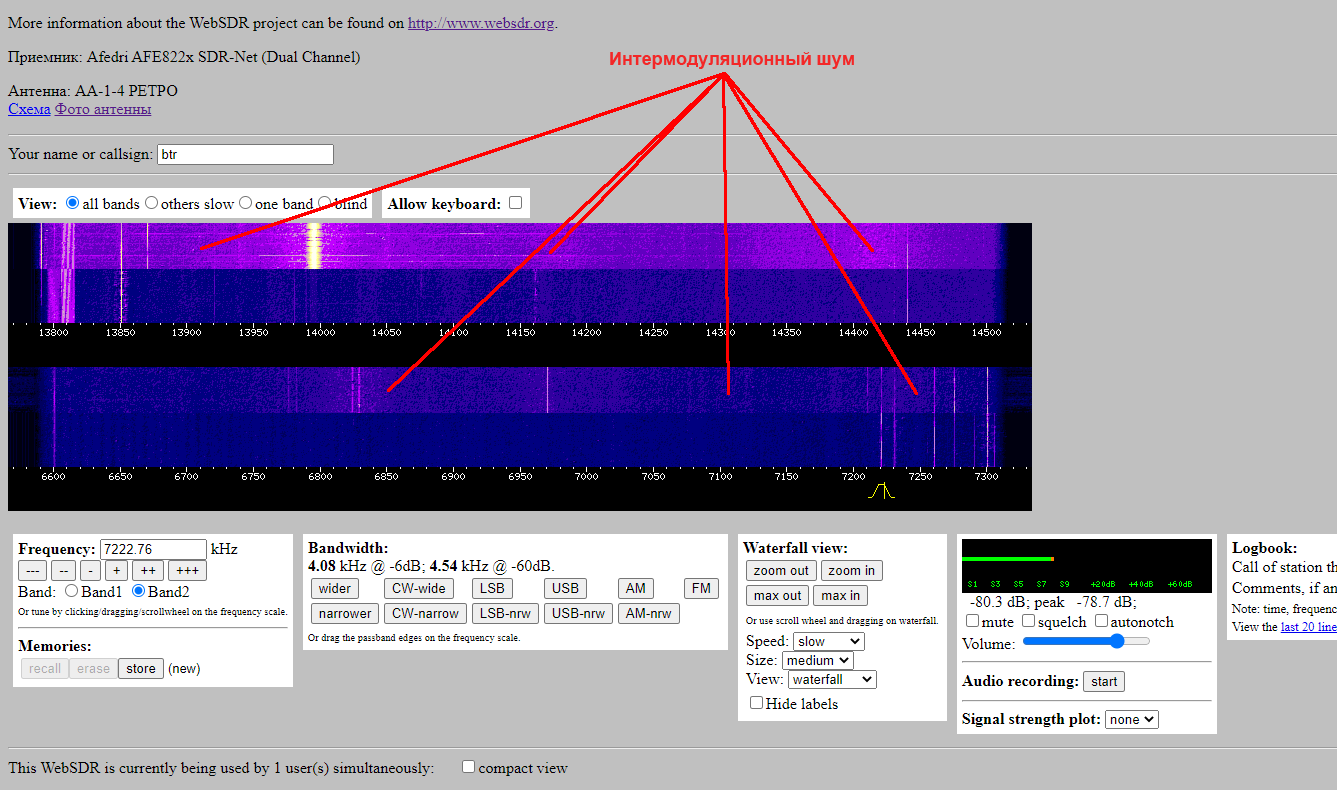Click the single '-' frequency step button
The height and width of the screenshot is (790, 1337).
(x=90, y=571)
